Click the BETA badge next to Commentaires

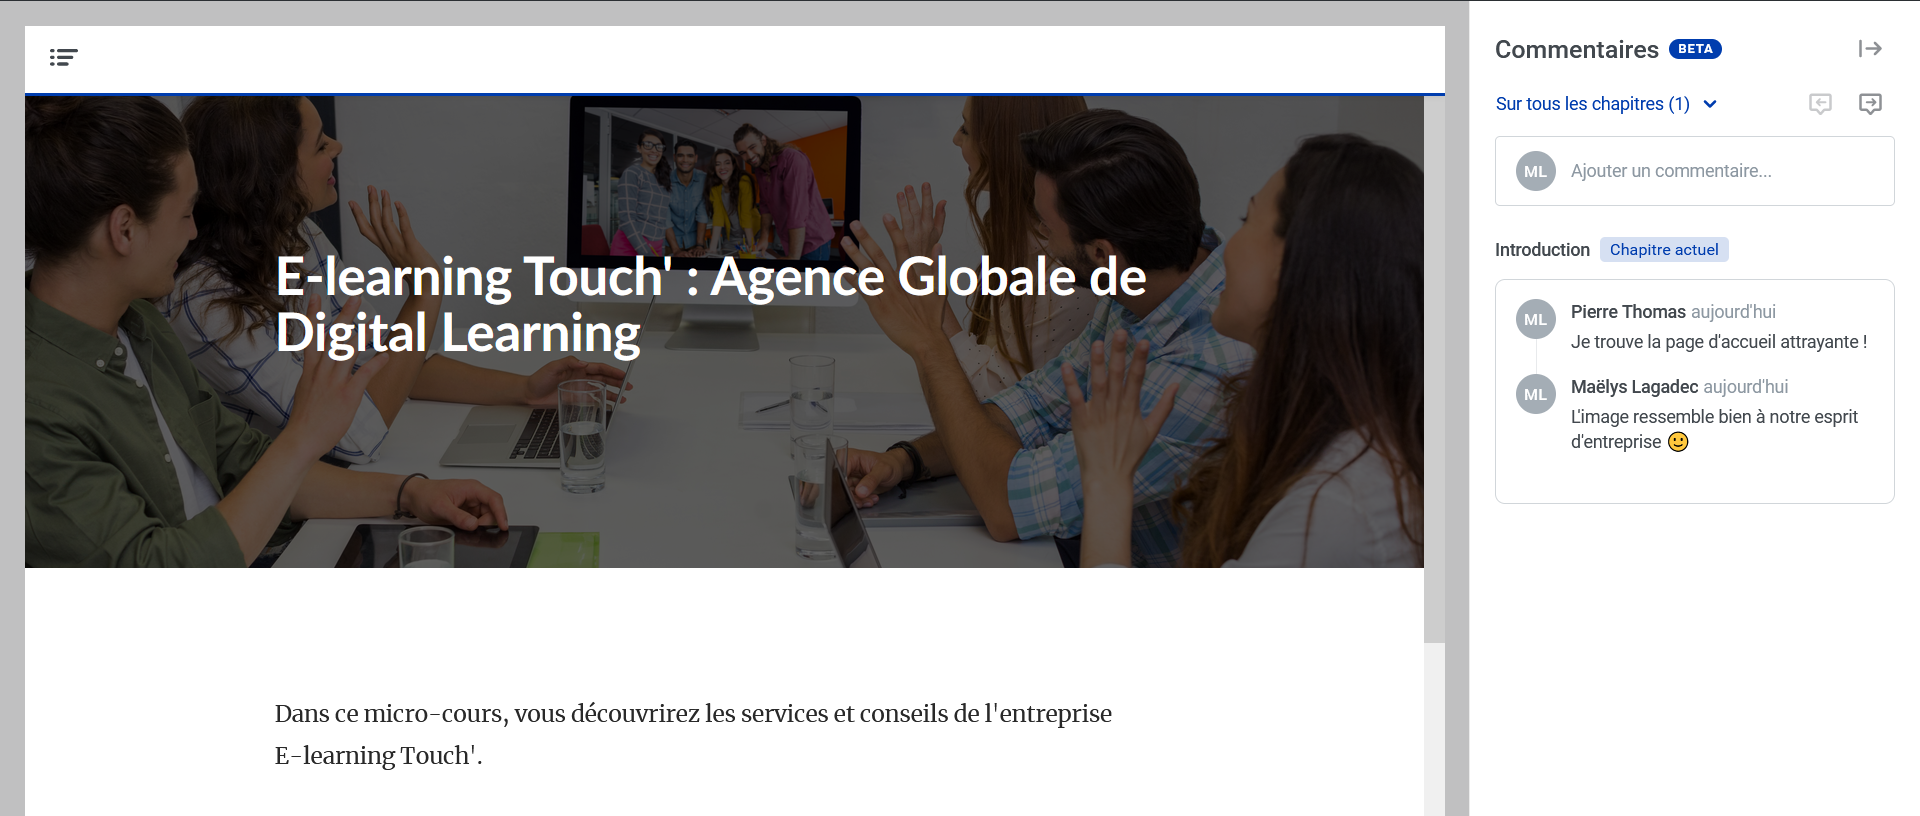point(1695,49)
